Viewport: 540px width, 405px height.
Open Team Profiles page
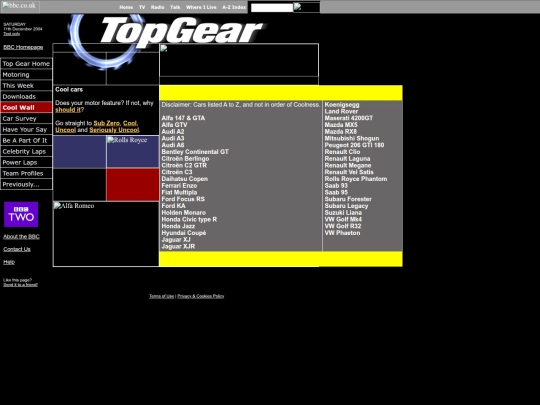[x=26, y=174]
